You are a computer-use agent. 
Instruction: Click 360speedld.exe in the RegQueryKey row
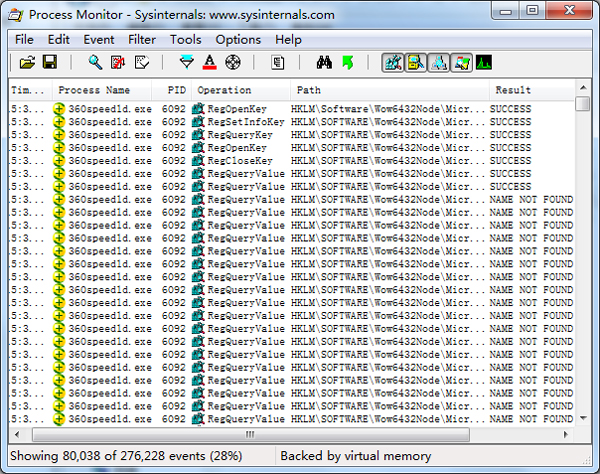[x=110, y=135]
